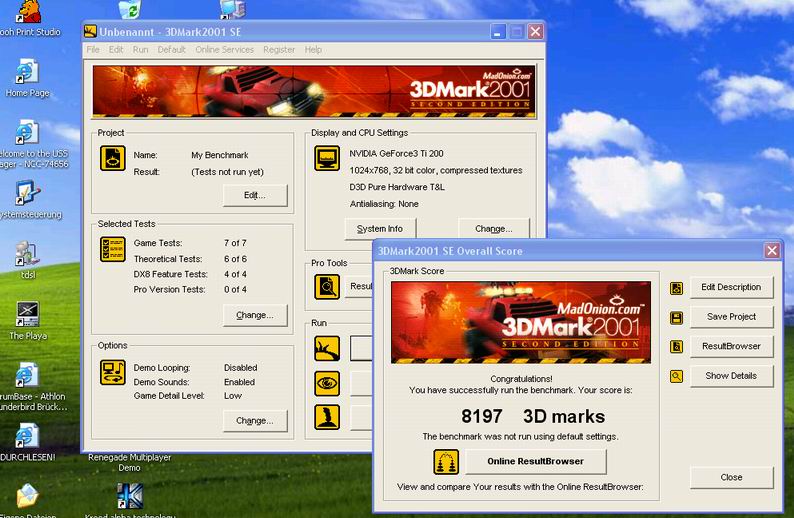Click the Selected Tests checklist icon
The height and width of the screenshot is (518, 794).
(112, 249)
